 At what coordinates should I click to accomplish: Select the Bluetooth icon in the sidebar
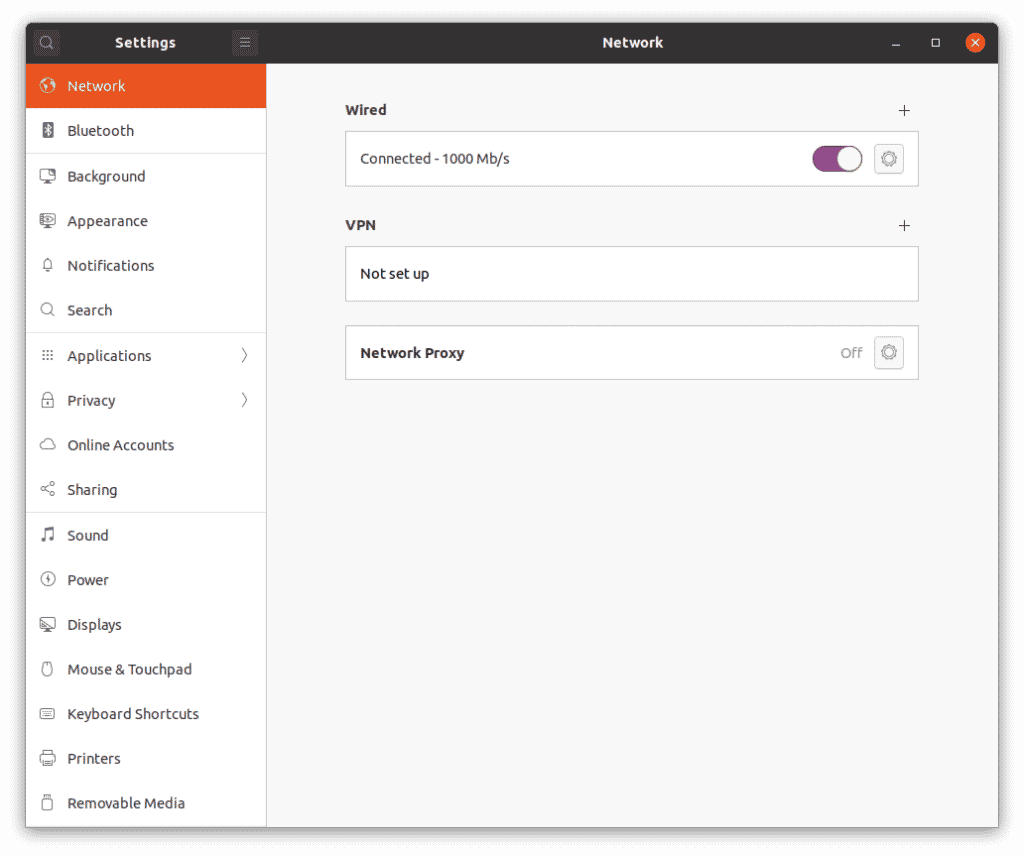tap(47, 131)
